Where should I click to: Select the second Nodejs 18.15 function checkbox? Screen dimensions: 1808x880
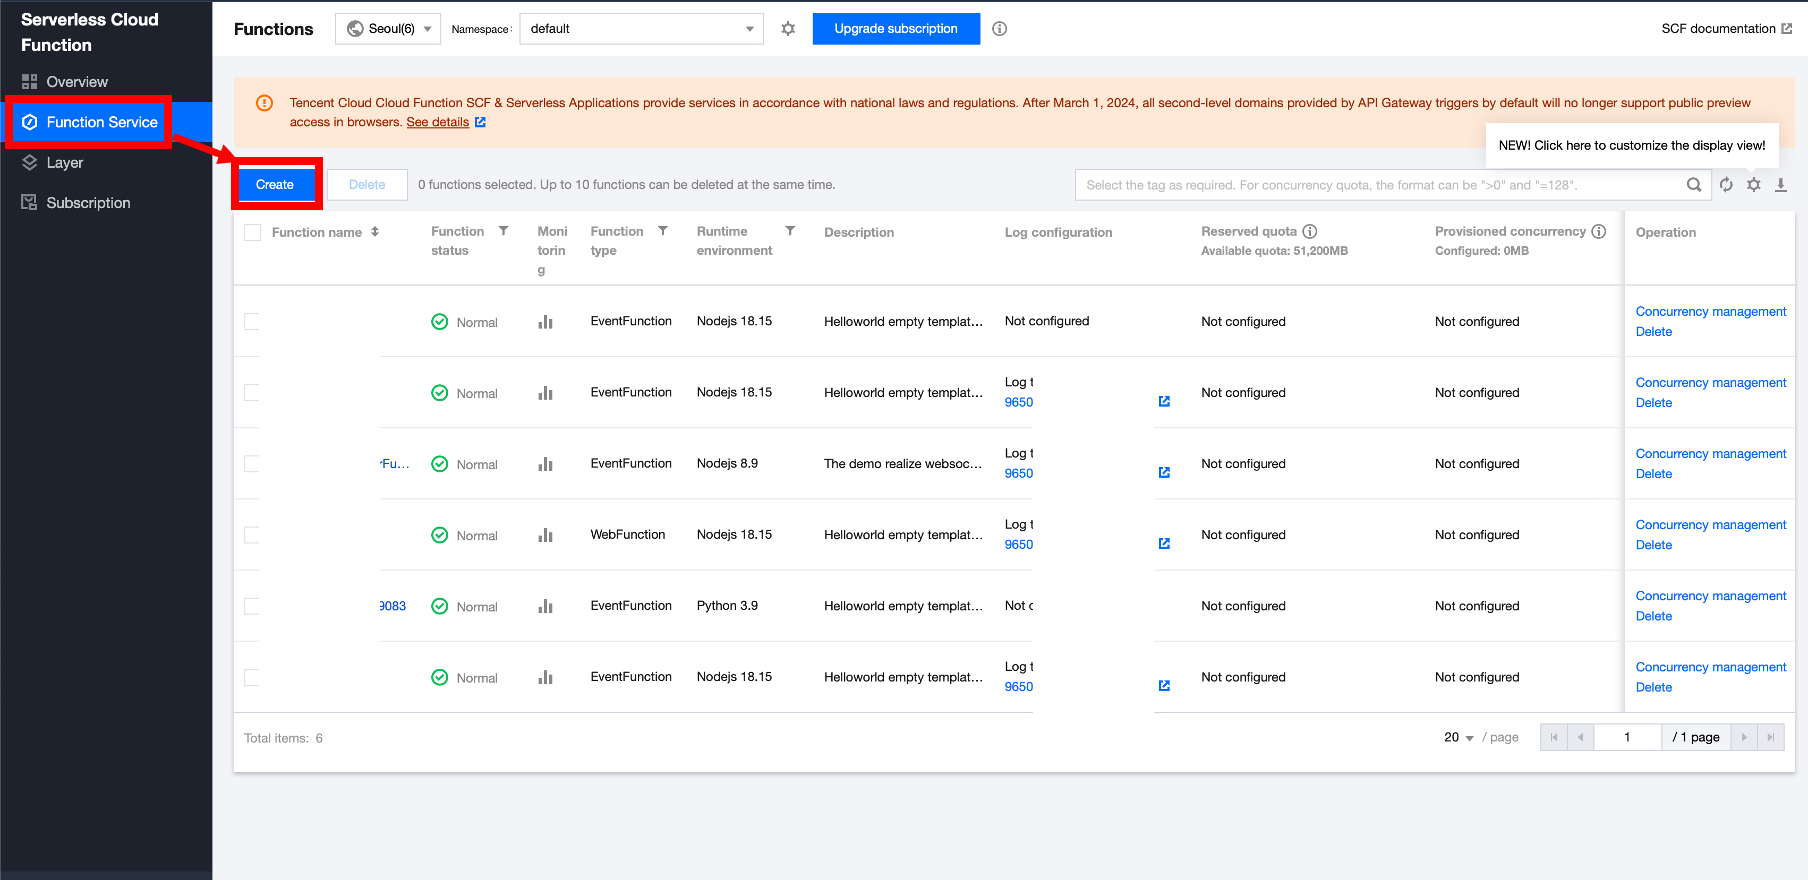(x=252, y=392)
